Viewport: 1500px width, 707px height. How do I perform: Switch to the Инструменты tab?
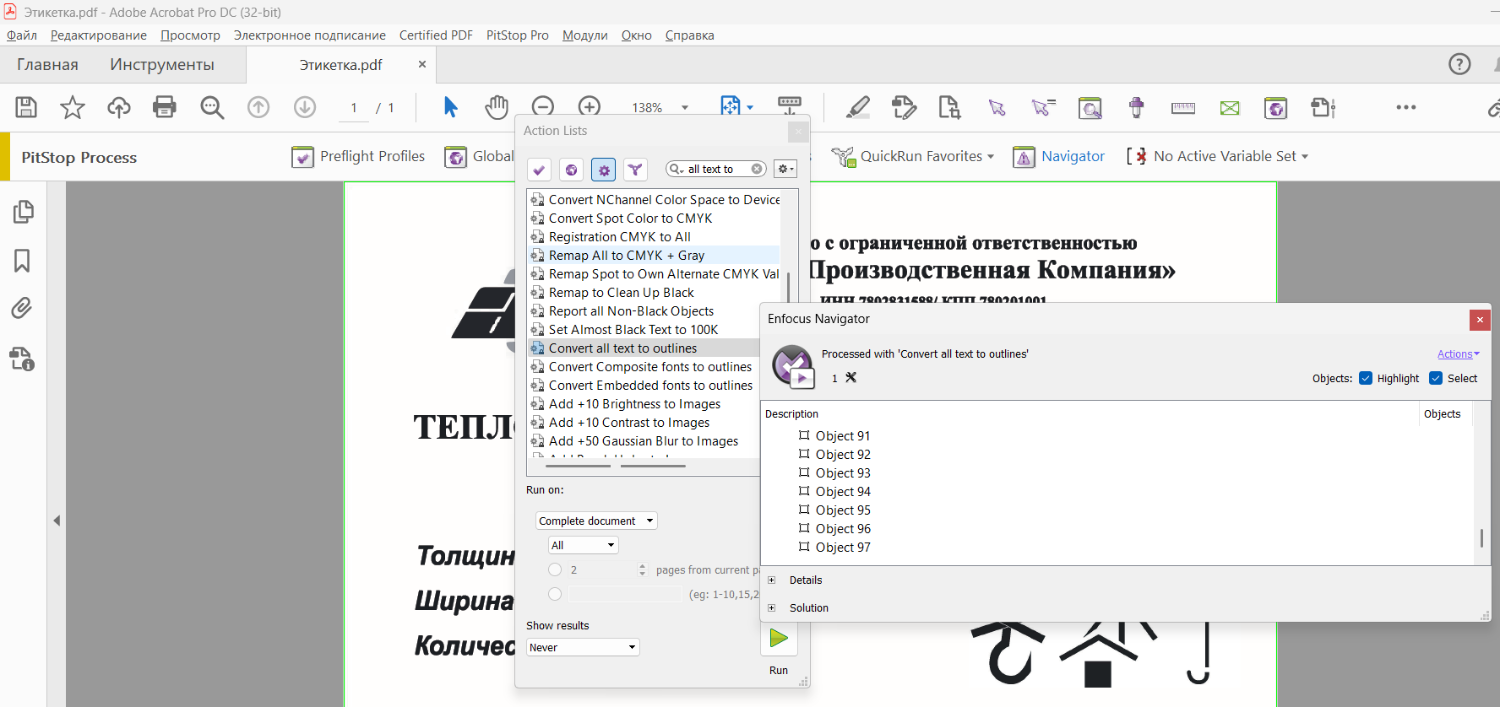point(162,65)
